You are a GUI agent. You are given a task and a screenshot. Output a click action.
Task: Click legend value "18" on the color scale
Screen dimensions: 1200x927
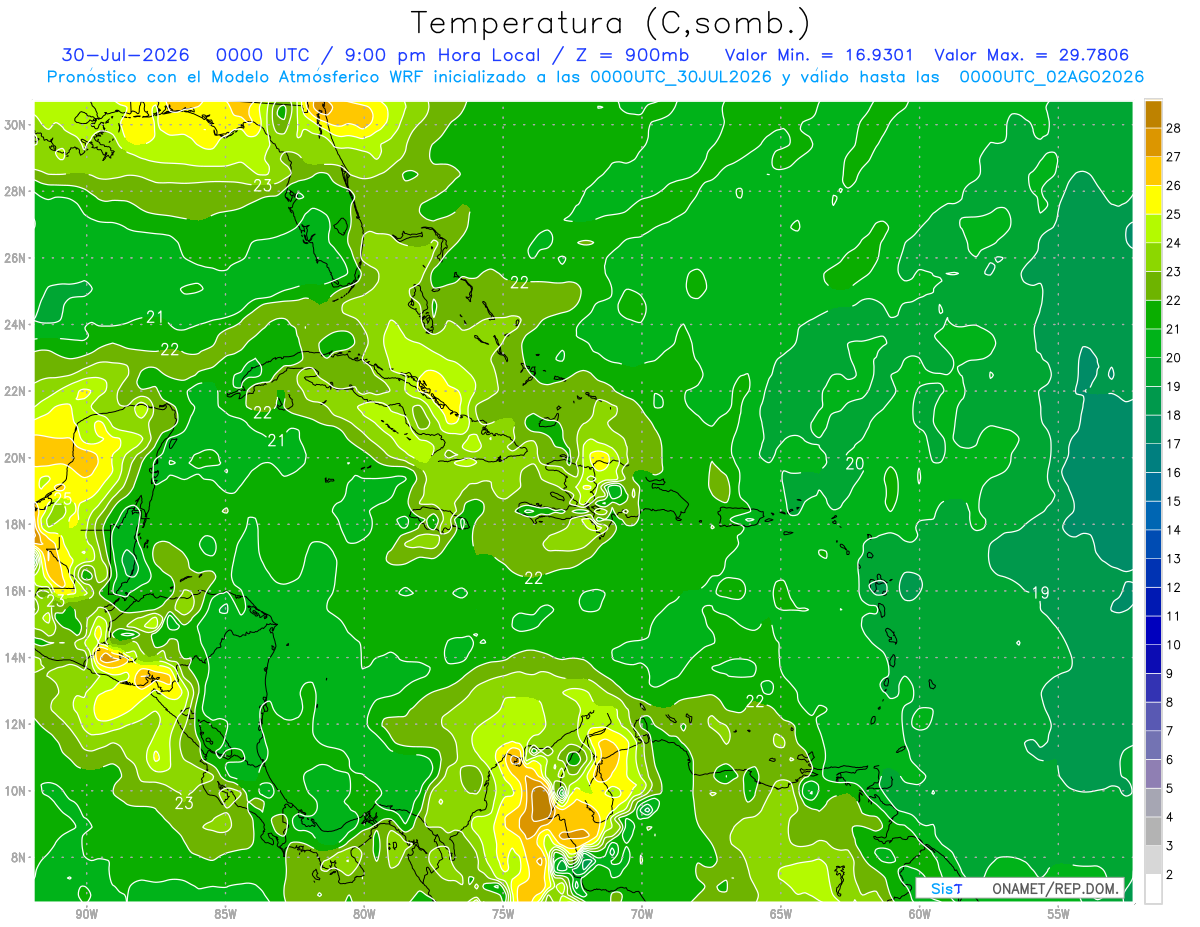click(x=1174, y=415)
